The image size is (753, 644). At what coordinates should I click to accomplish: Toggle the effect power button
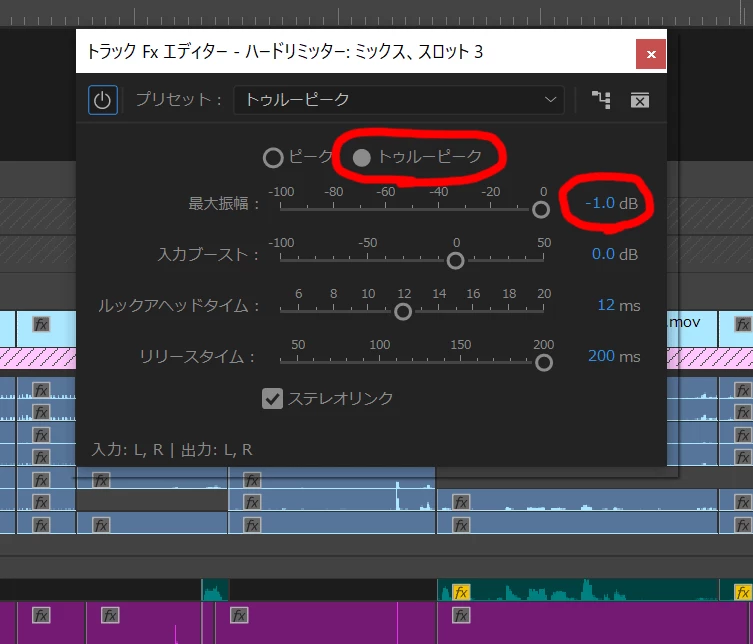point(103,100)
